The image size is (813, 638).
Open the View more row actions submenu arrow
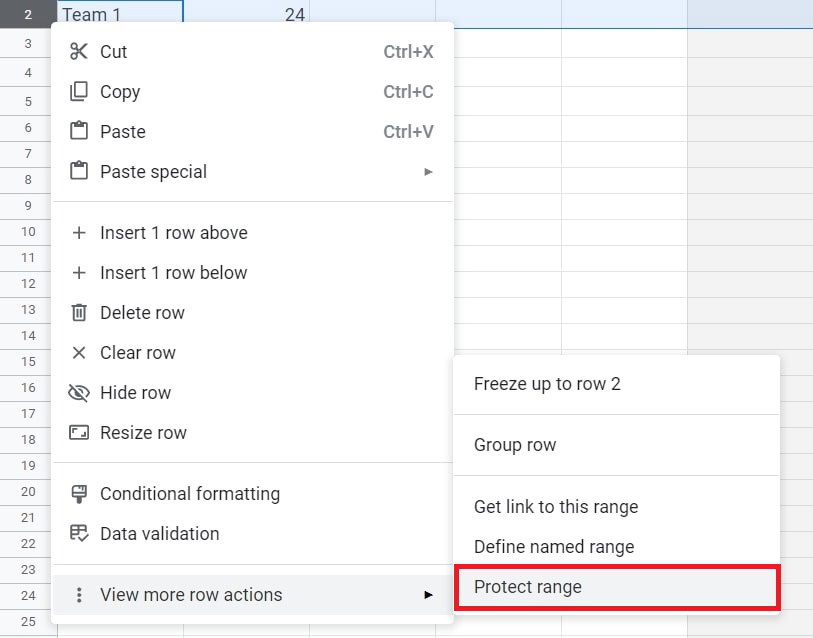click(428, 593)
